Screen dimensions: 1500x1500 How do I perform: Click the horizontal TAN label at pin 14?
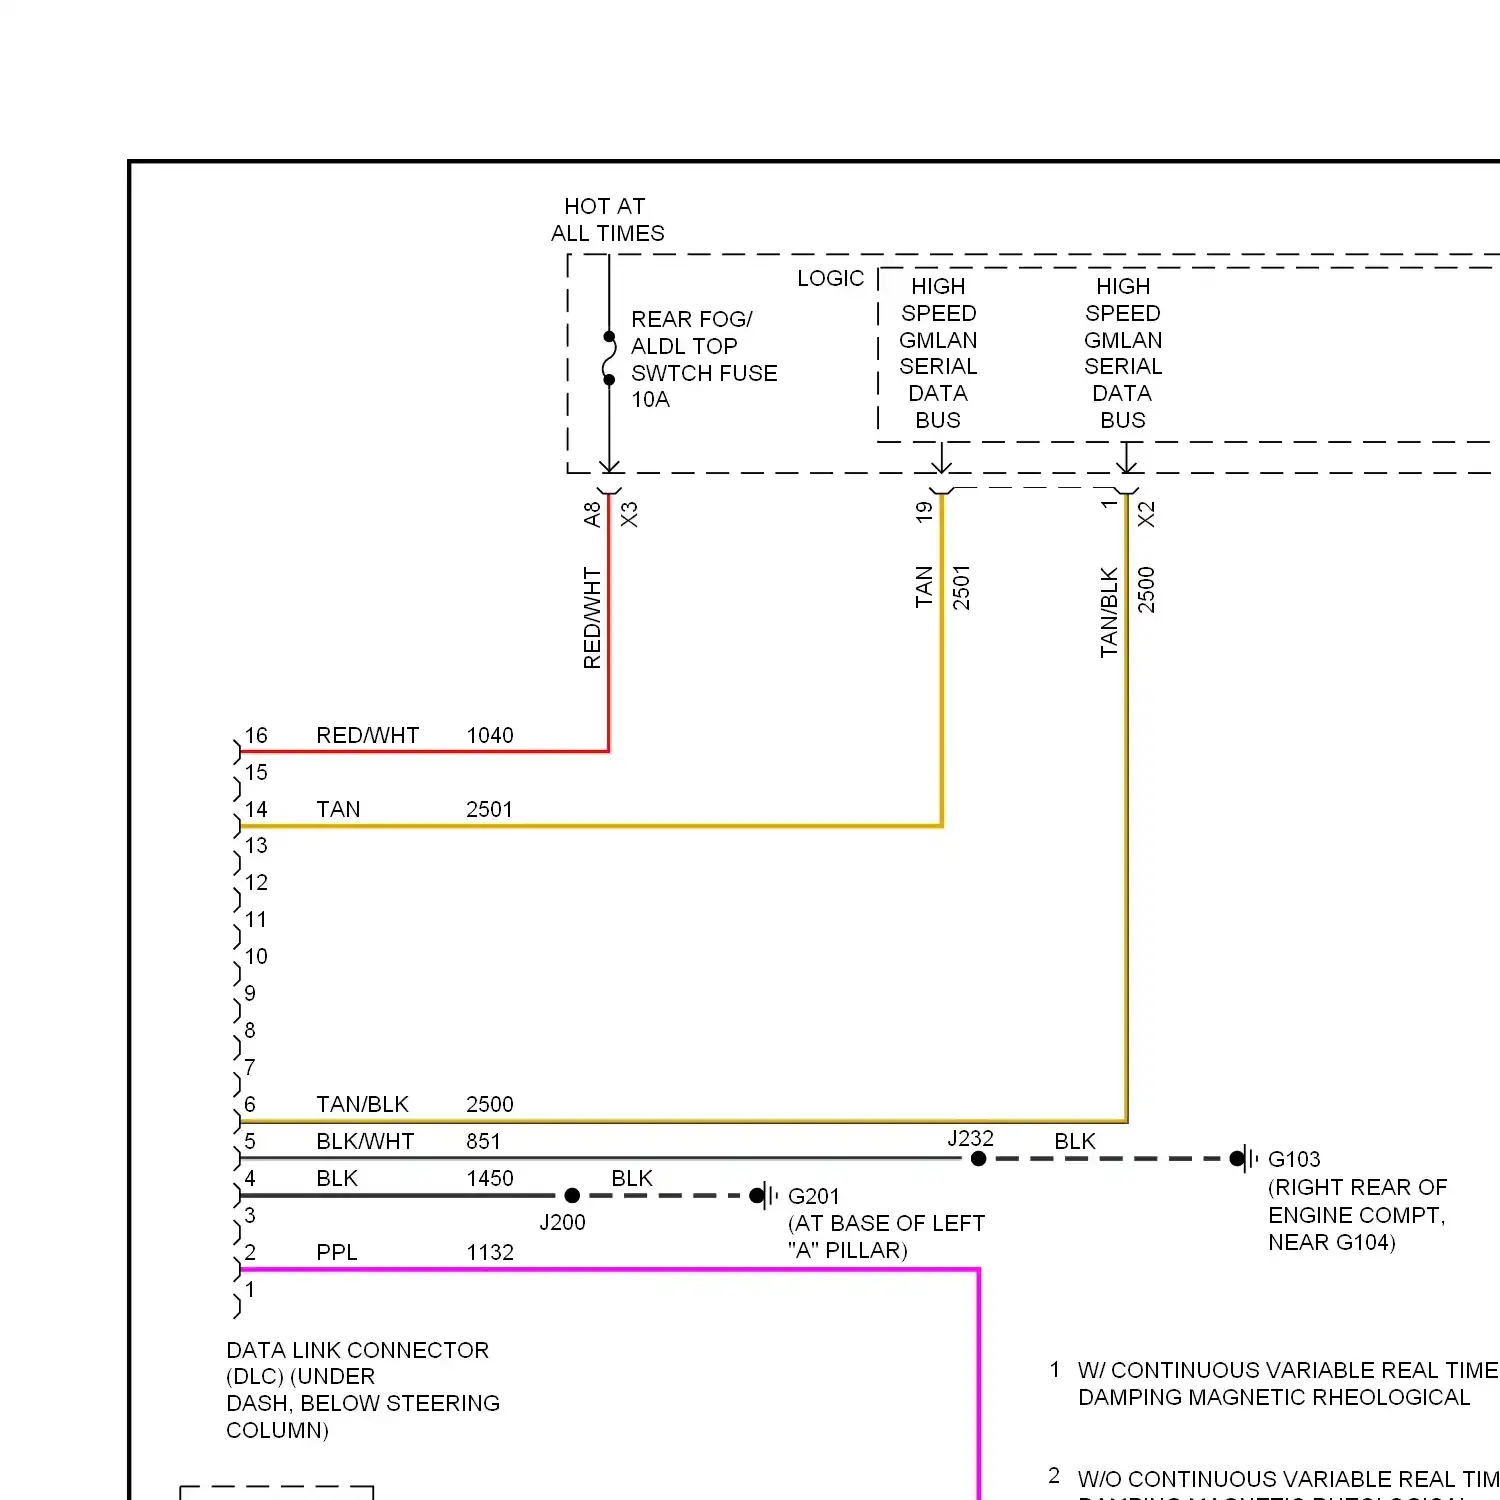(x=338, y=809)
